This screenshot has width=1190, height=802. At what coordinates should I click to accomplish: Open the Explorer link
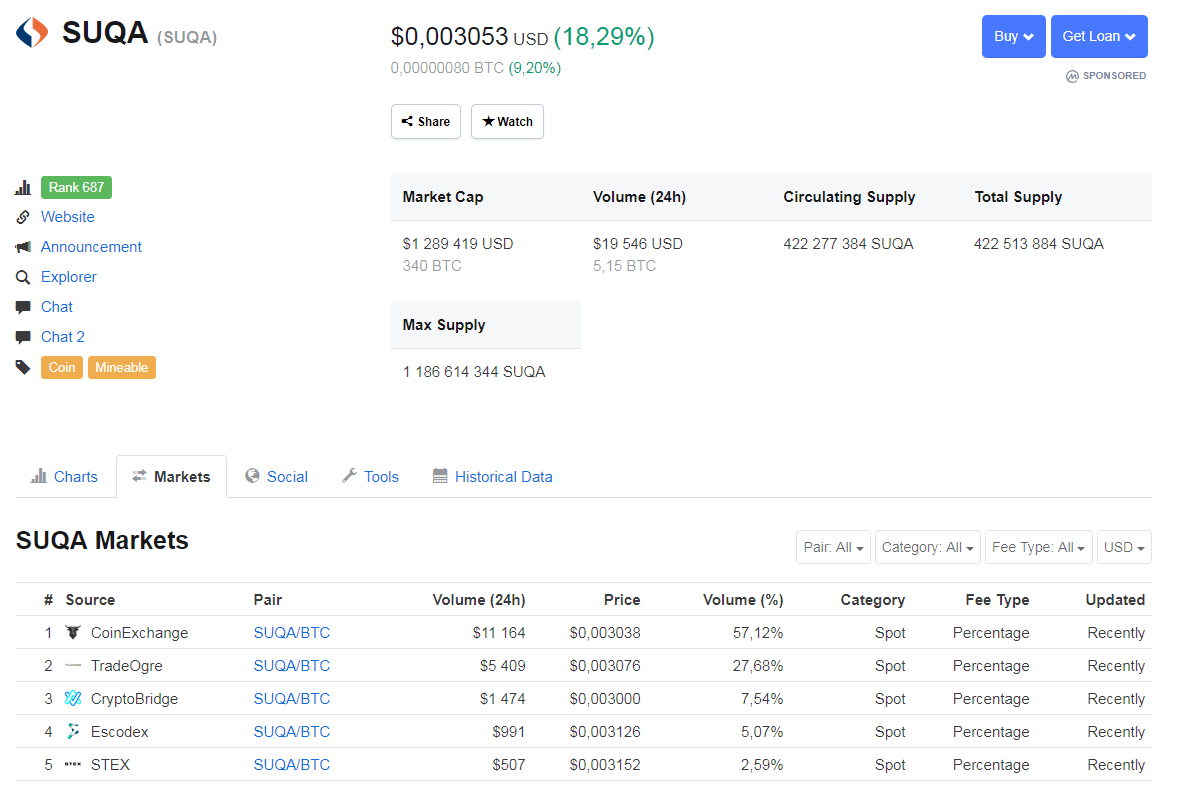point(68,277)
